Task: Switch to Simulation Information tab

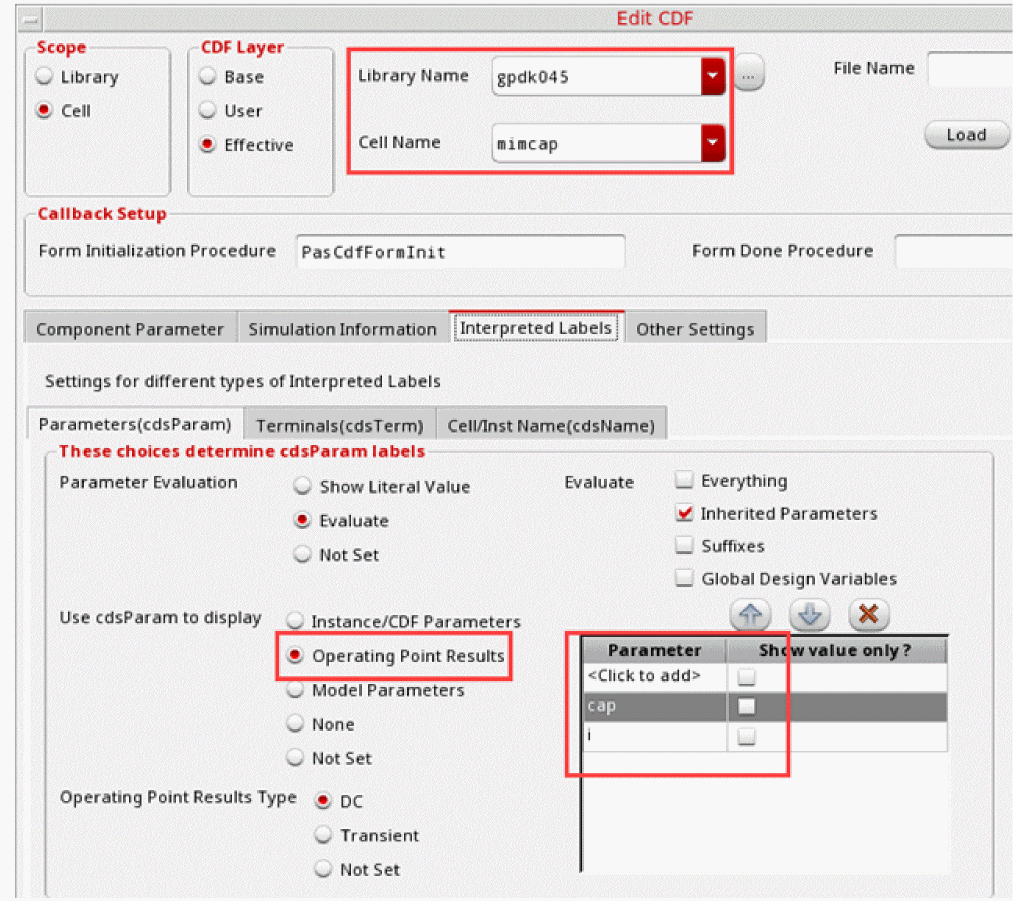Action: [x=342, y=329]
